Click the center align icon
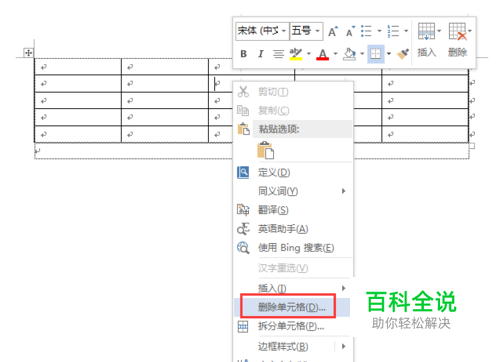 [x=278, y=53]
